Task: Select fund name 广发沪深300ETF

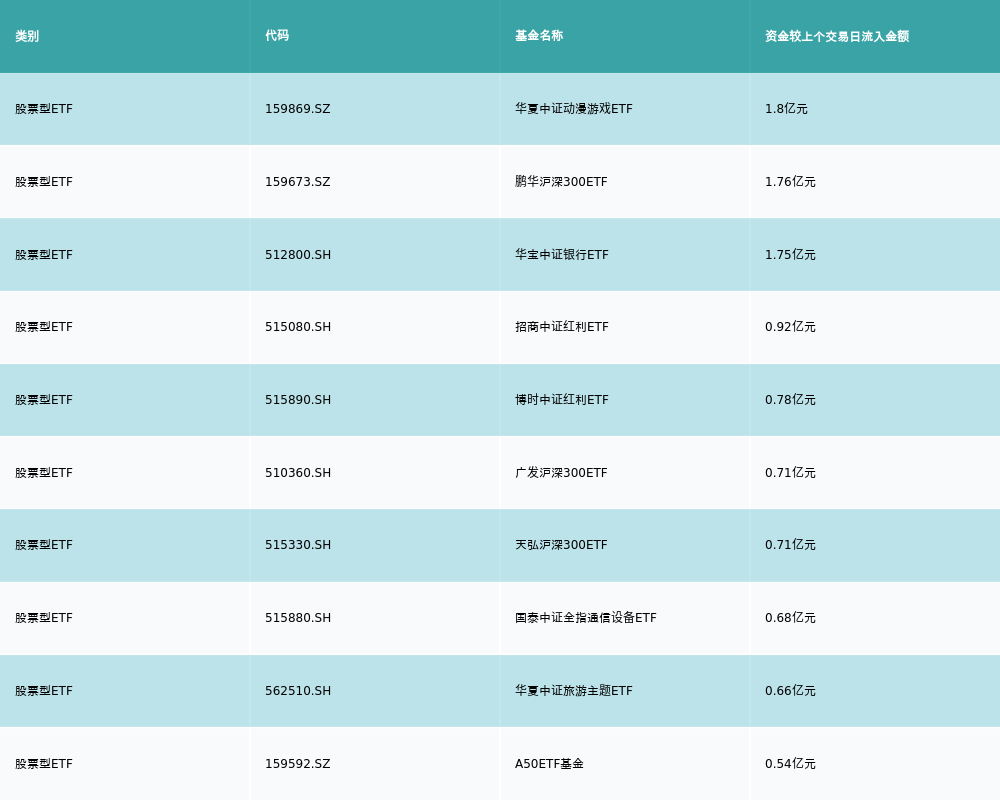Action: click(x=561, y=473)
